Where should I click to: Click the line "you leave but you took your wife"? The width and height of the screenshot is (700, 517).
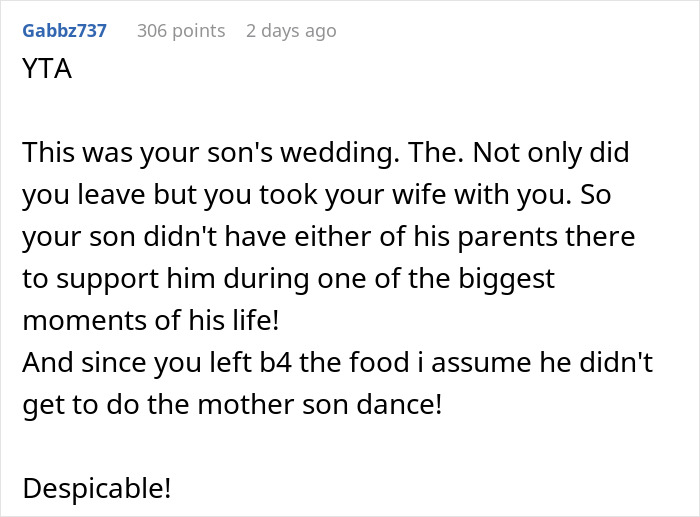[315, 195]
